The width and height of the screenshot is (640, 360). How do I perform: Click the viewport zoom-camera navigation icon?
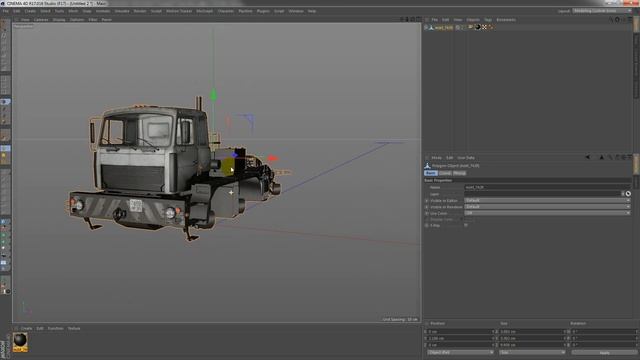[407, 19]
